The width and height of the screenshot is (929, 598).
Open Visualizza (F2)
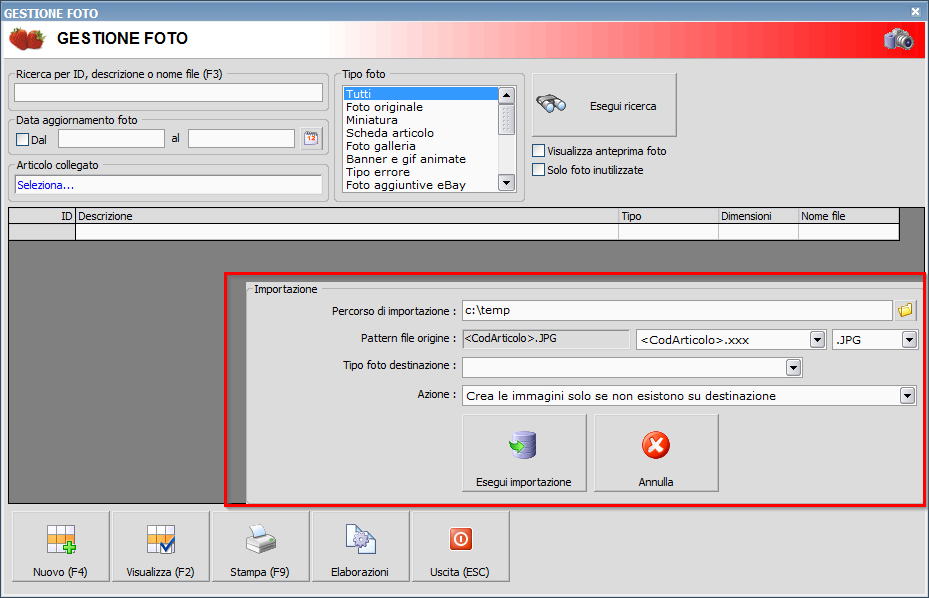coord(161,546)
